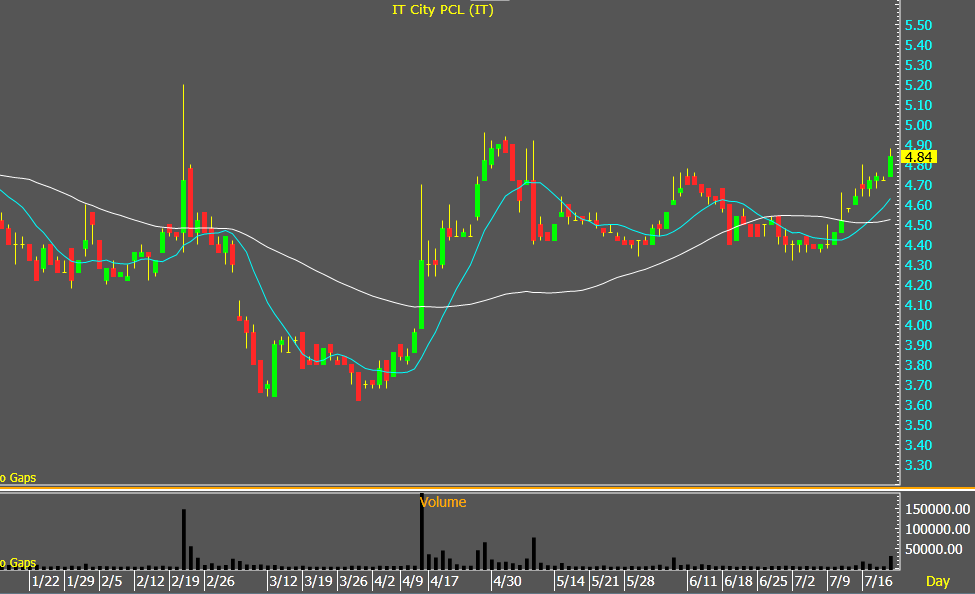
Task: Click the 6/11 date label
Action: pos(703,582)
